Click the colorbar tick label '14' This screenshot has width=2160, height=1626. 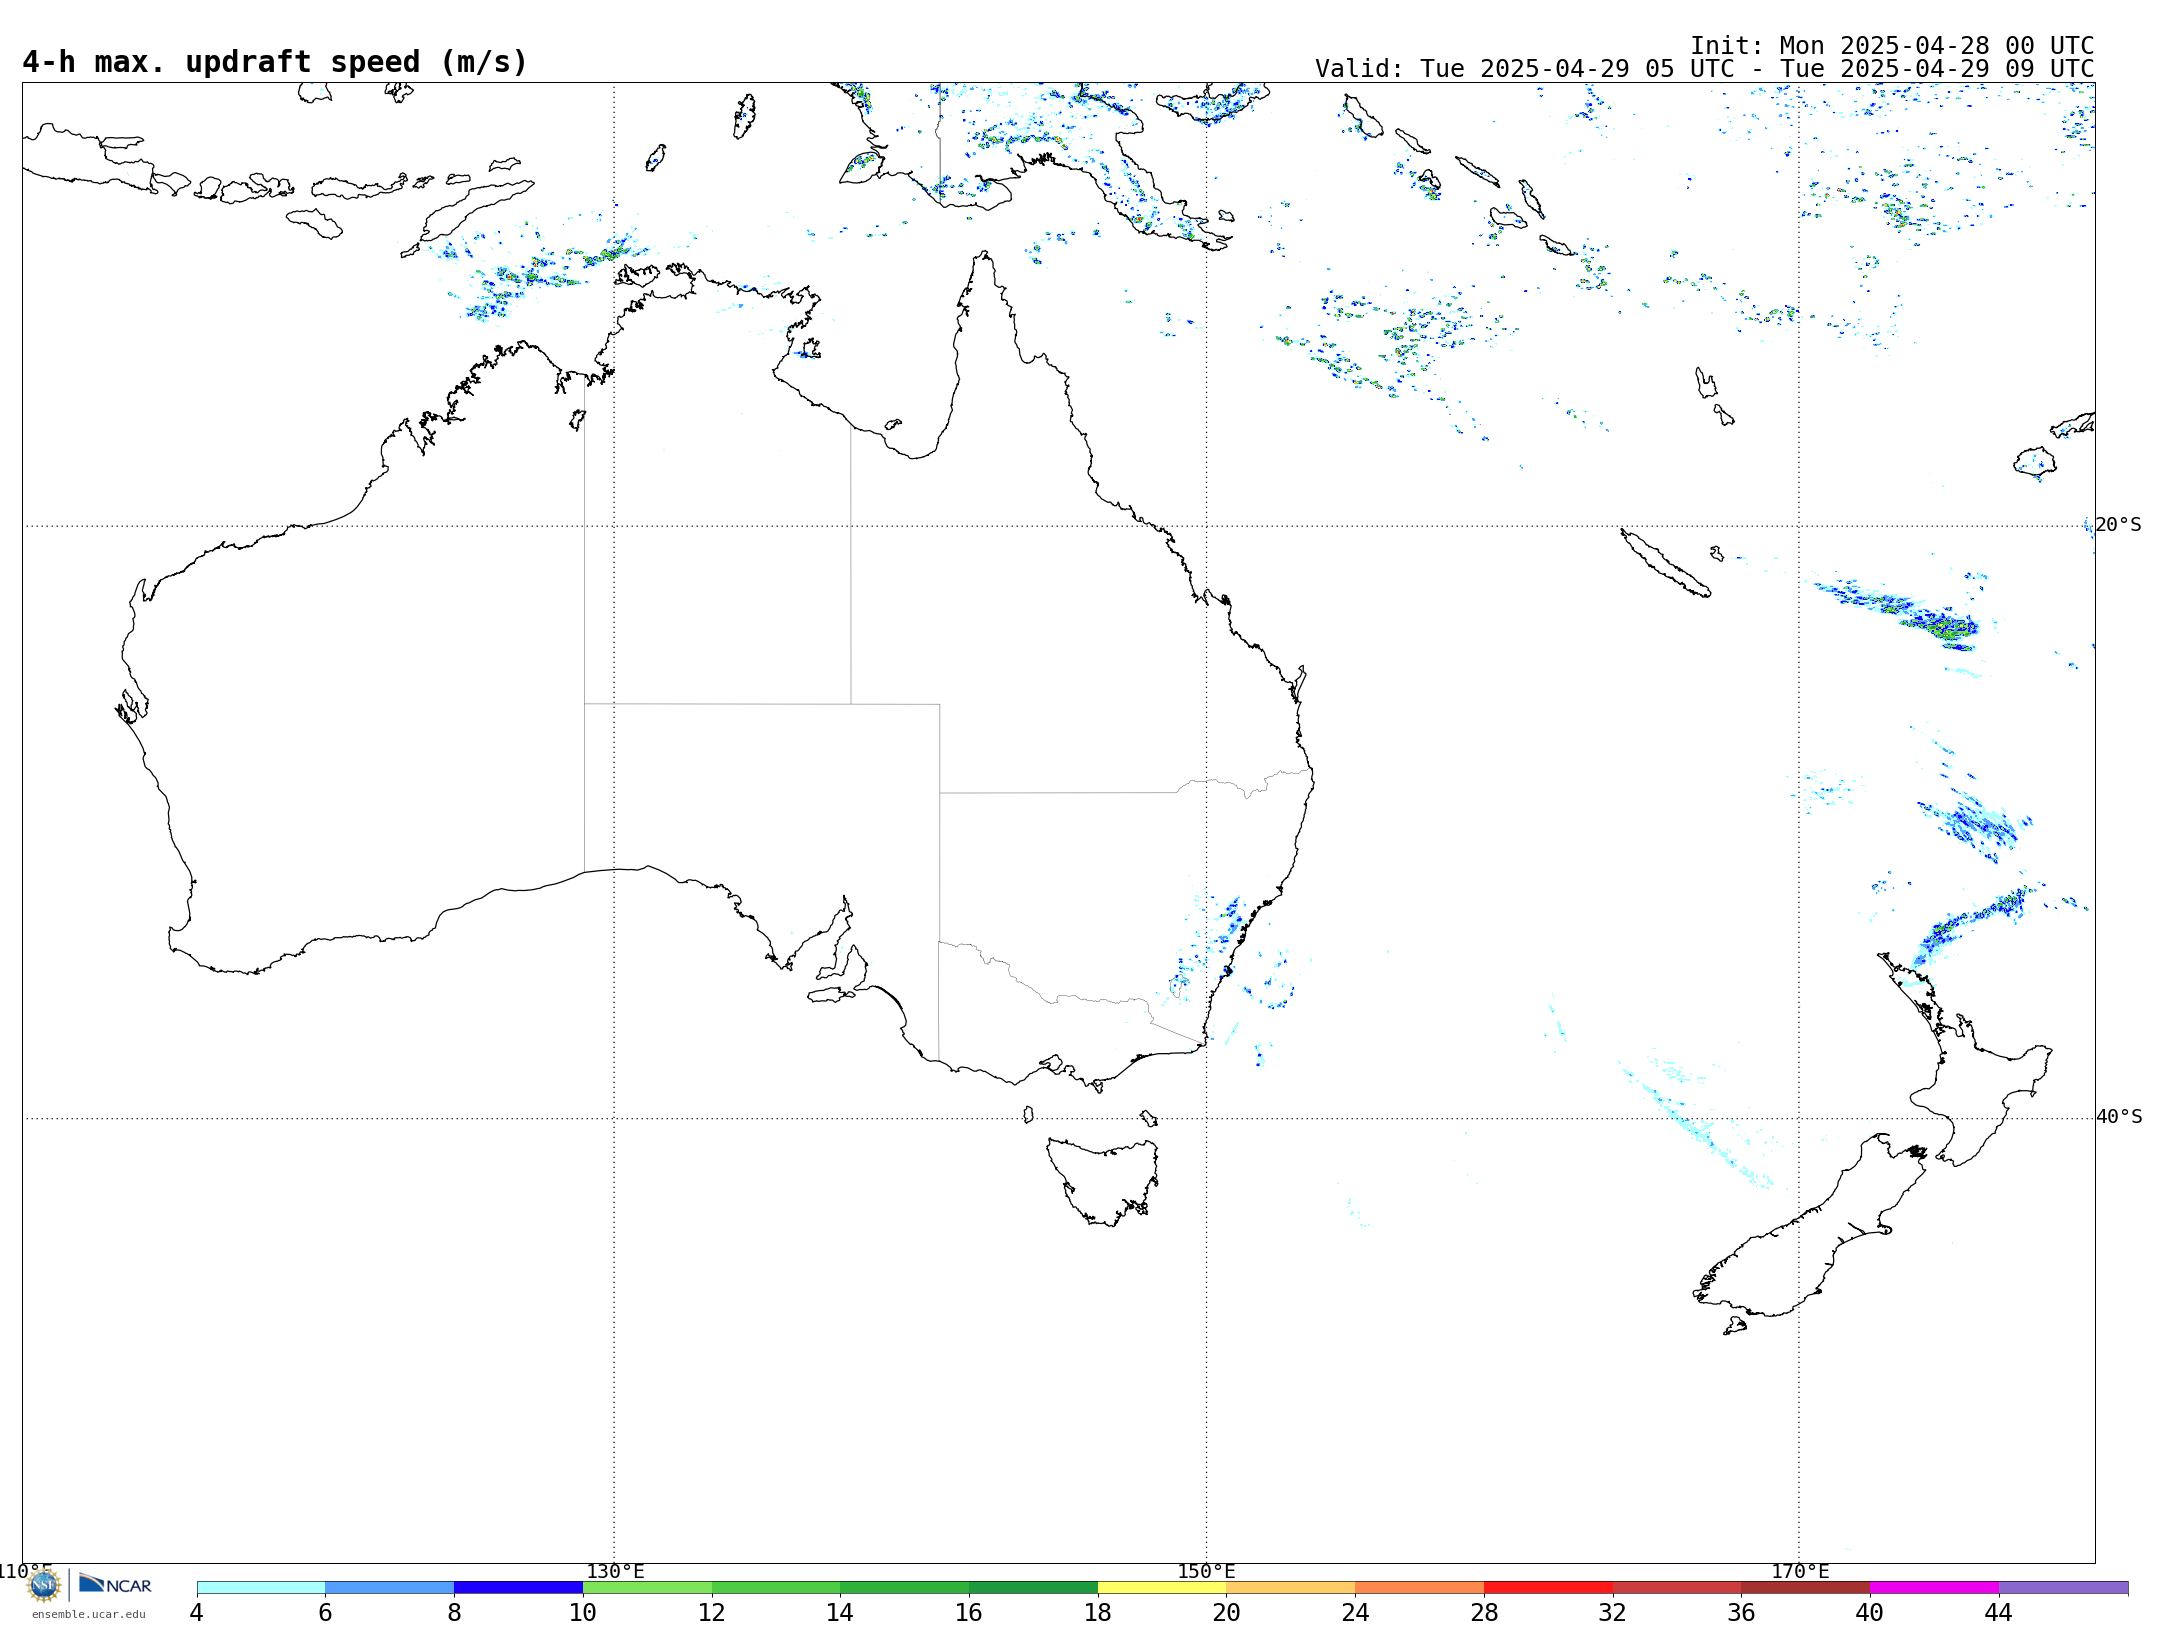click(x=840, y=1613)
